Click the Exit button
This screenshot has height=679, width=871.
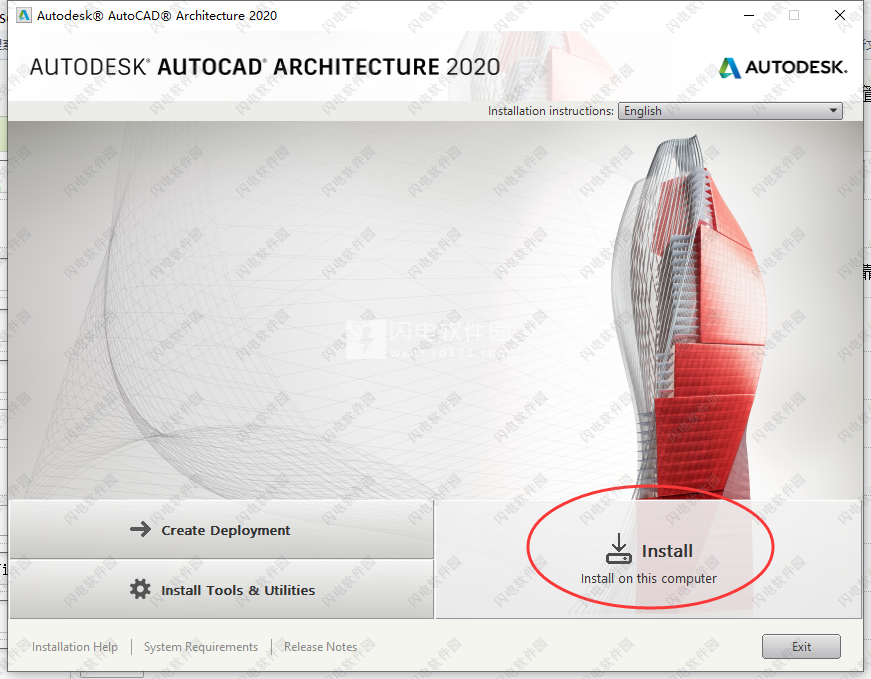pyautogui.click(x=801, y=647)
